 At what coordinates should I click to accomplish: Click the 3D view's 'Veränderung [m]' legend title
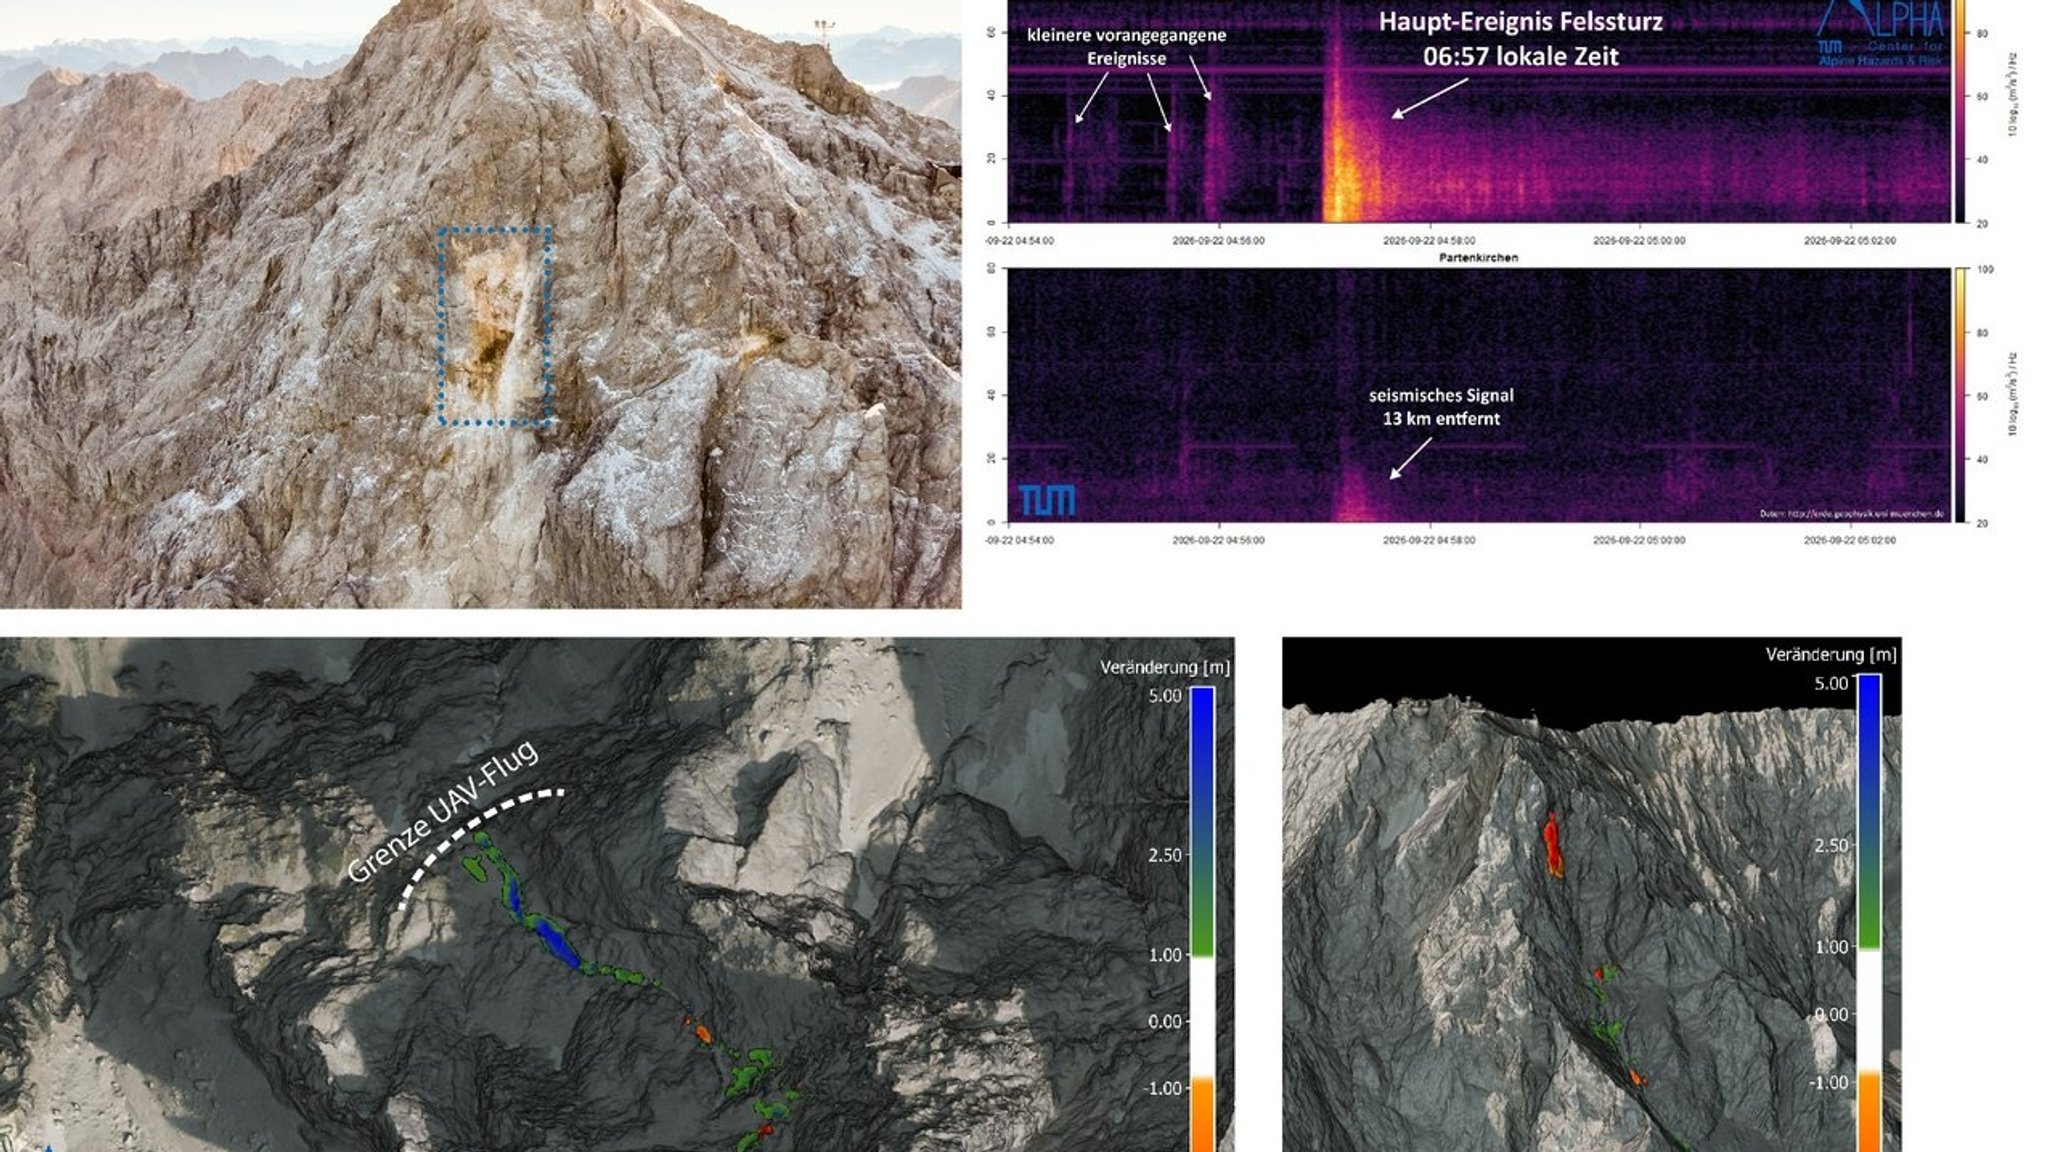coord(1831,655)
